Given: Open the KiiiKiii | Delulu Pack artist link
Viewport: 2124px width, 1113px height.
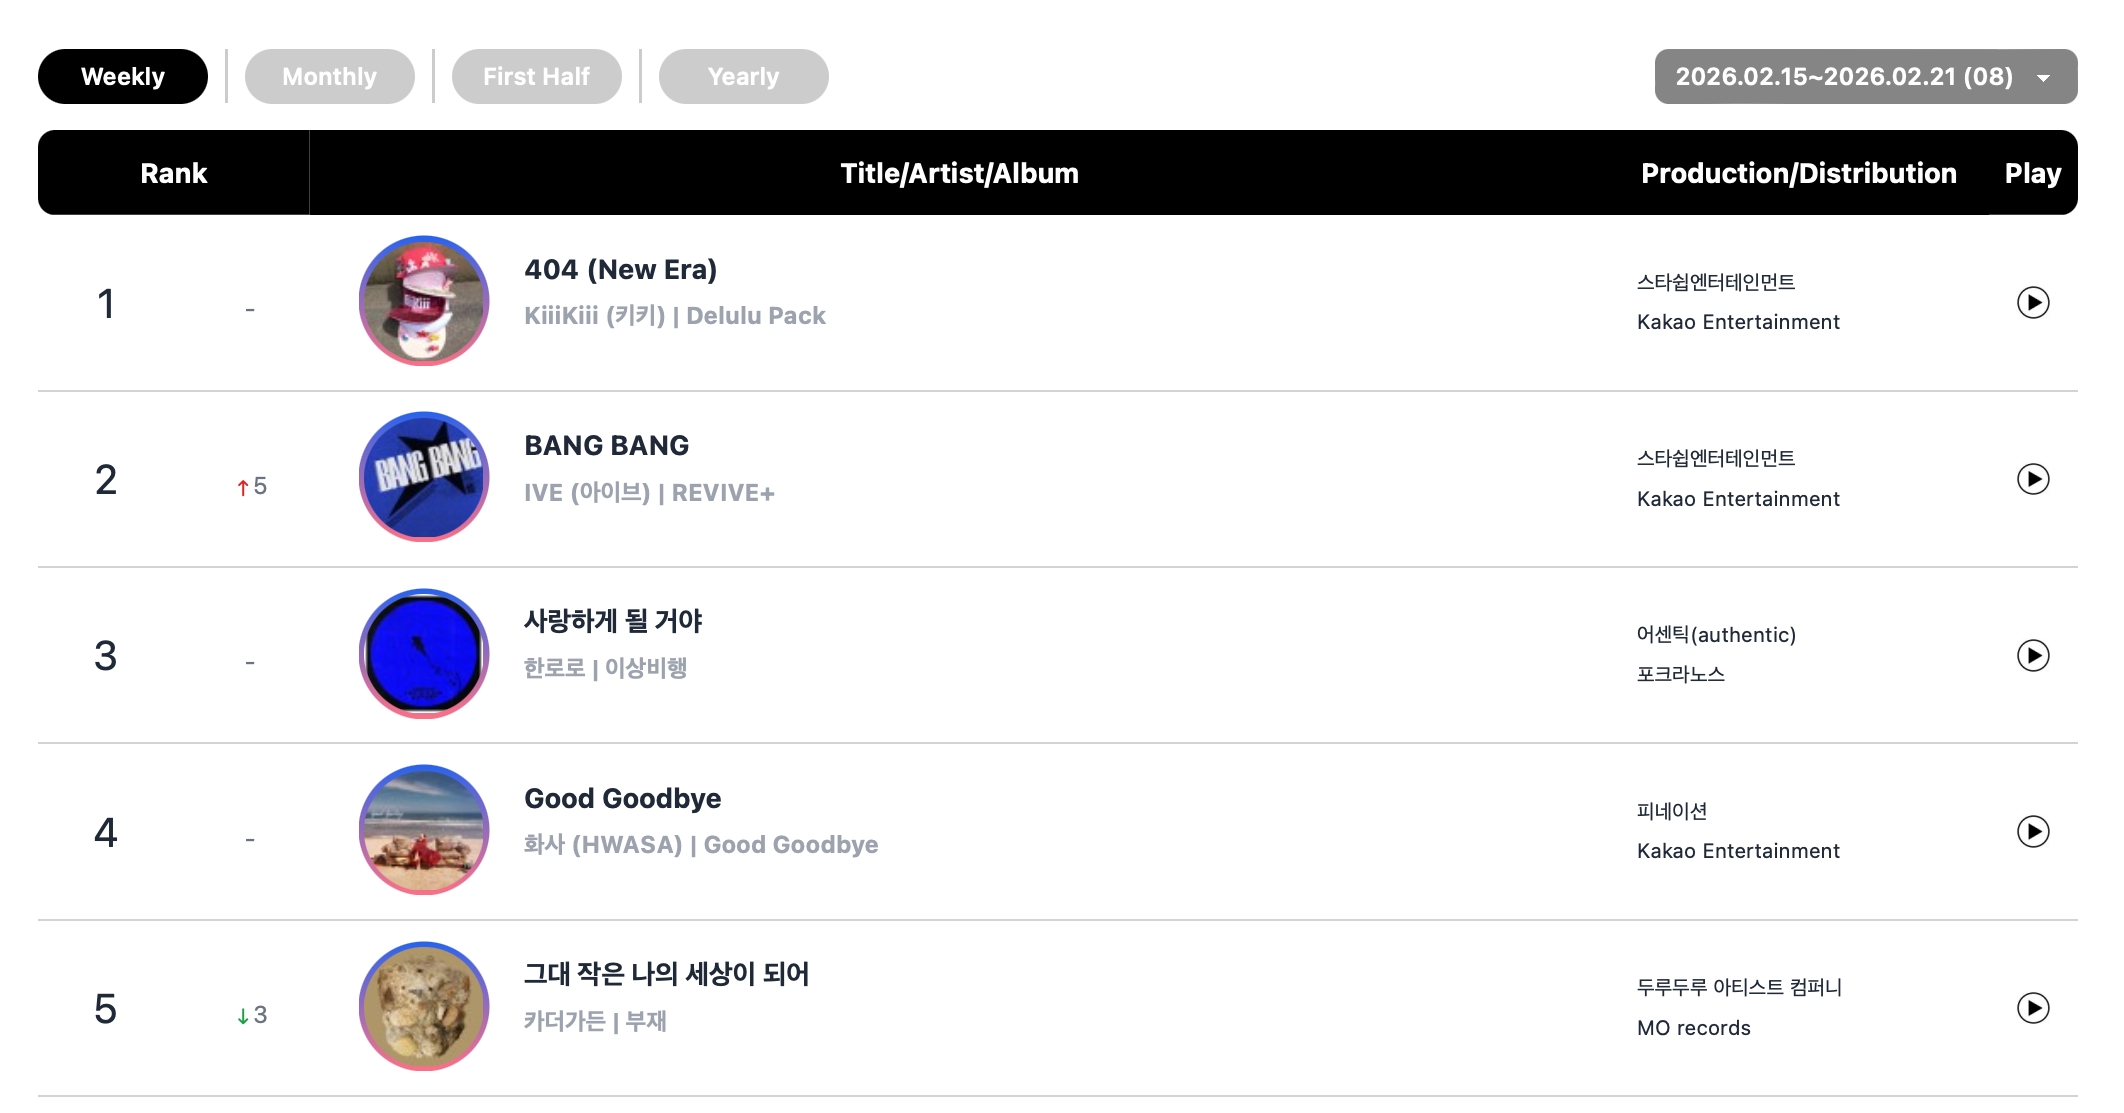Looking at the screenshot, I should [x=674, y=316].
